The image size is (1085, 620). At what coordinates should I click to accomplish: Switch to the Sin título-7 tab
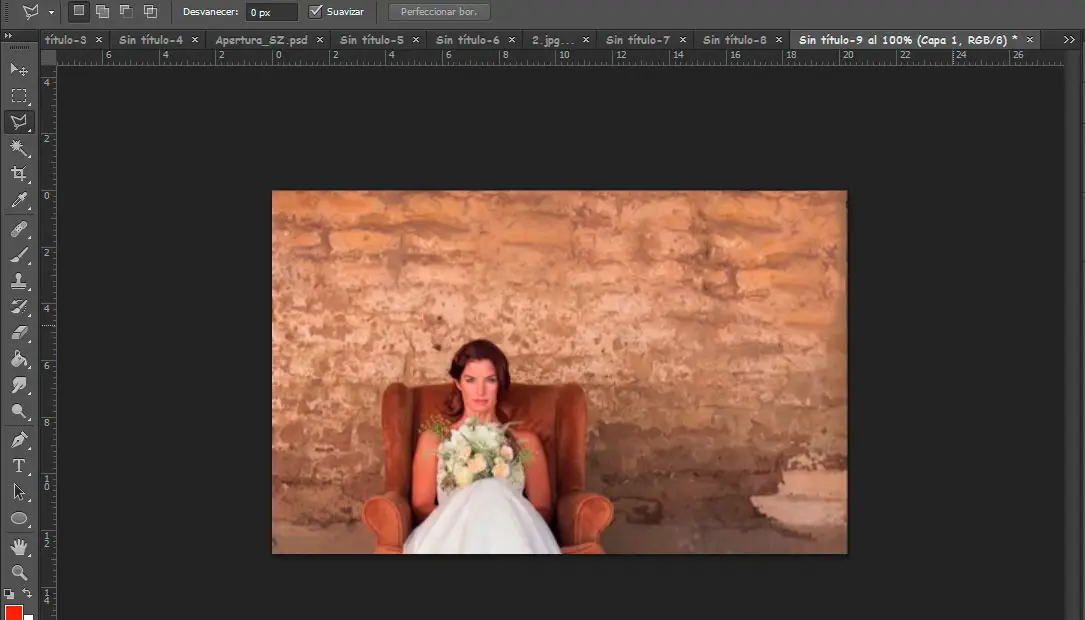click(637, 40)
